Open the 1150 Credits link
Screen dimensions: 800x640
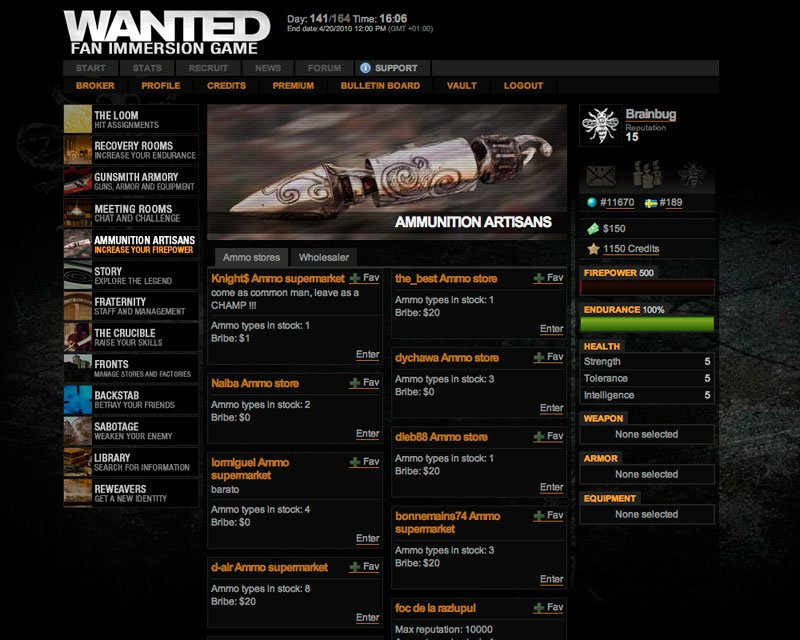630,249
